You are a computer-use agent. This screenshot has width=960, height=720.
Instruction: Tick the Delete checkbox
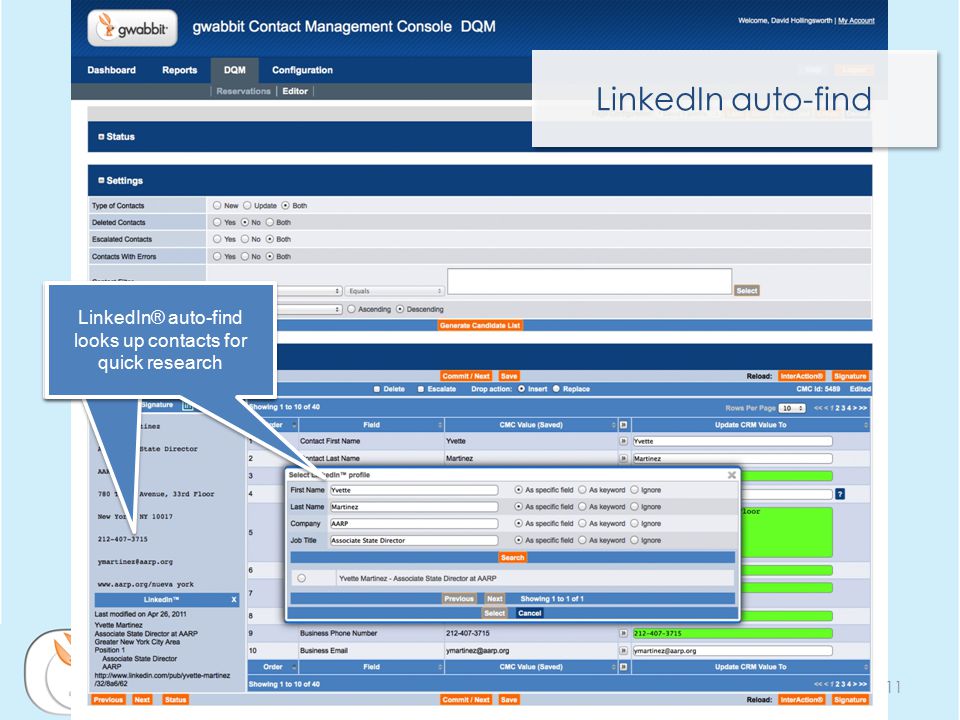(377, 389)
